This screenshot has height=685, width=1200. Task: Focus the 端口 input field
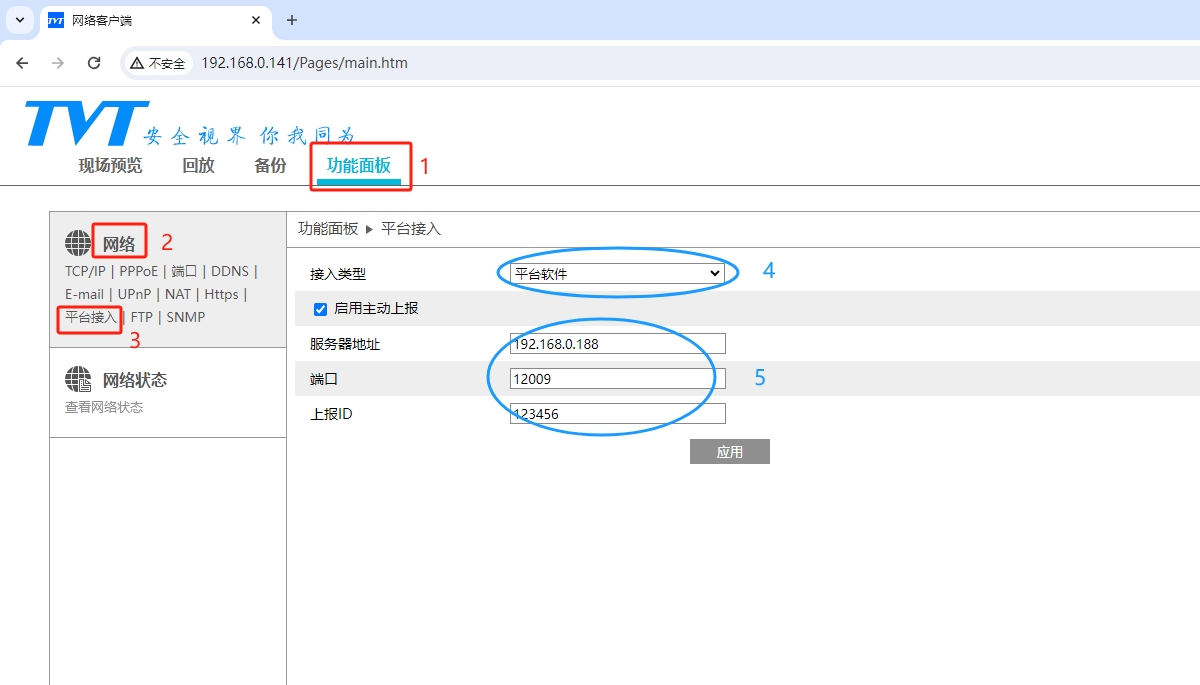click(617, 379)
